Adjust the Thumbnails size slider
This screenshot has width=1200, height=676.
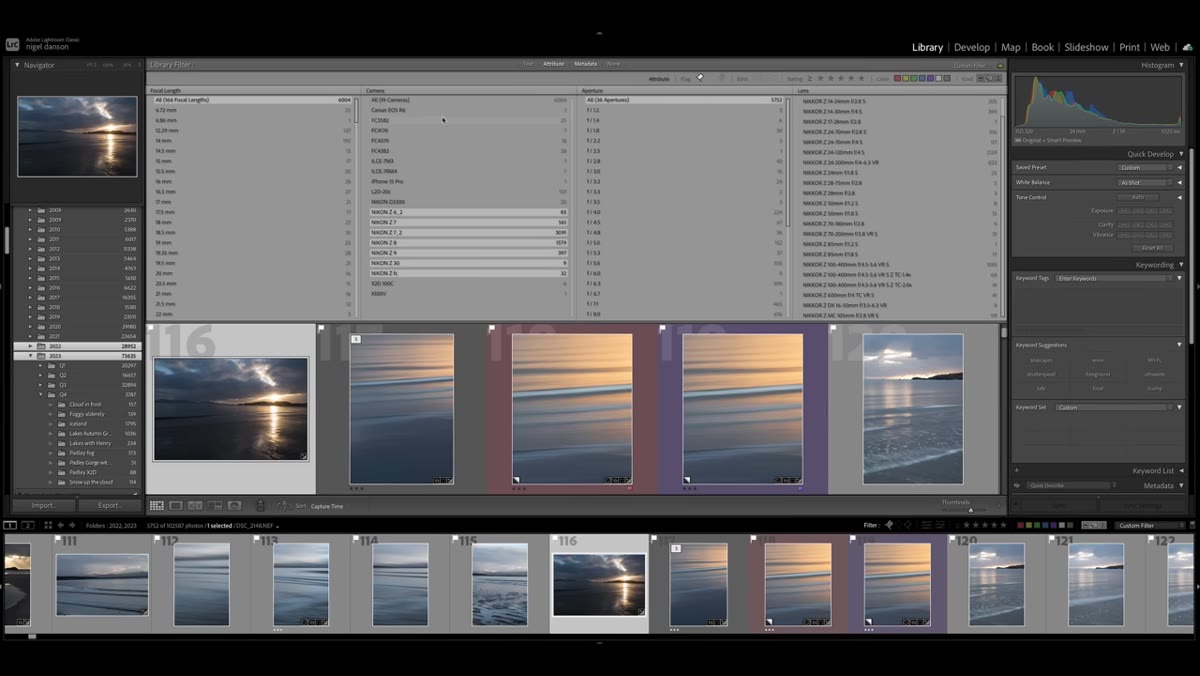point(970,510)
